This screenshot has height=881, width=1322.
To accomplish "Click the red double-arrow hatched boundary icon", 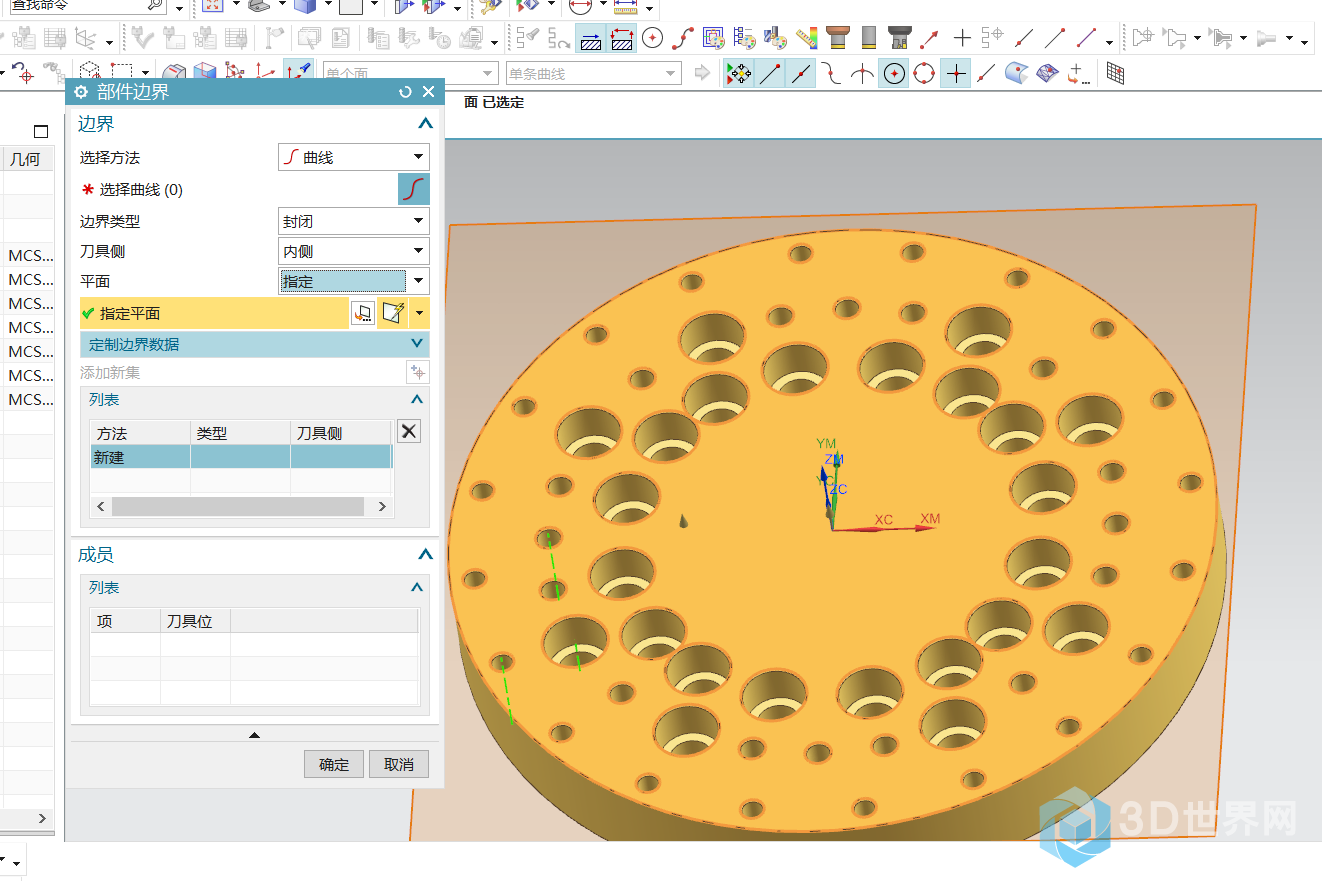I will (x=622, y=38).
